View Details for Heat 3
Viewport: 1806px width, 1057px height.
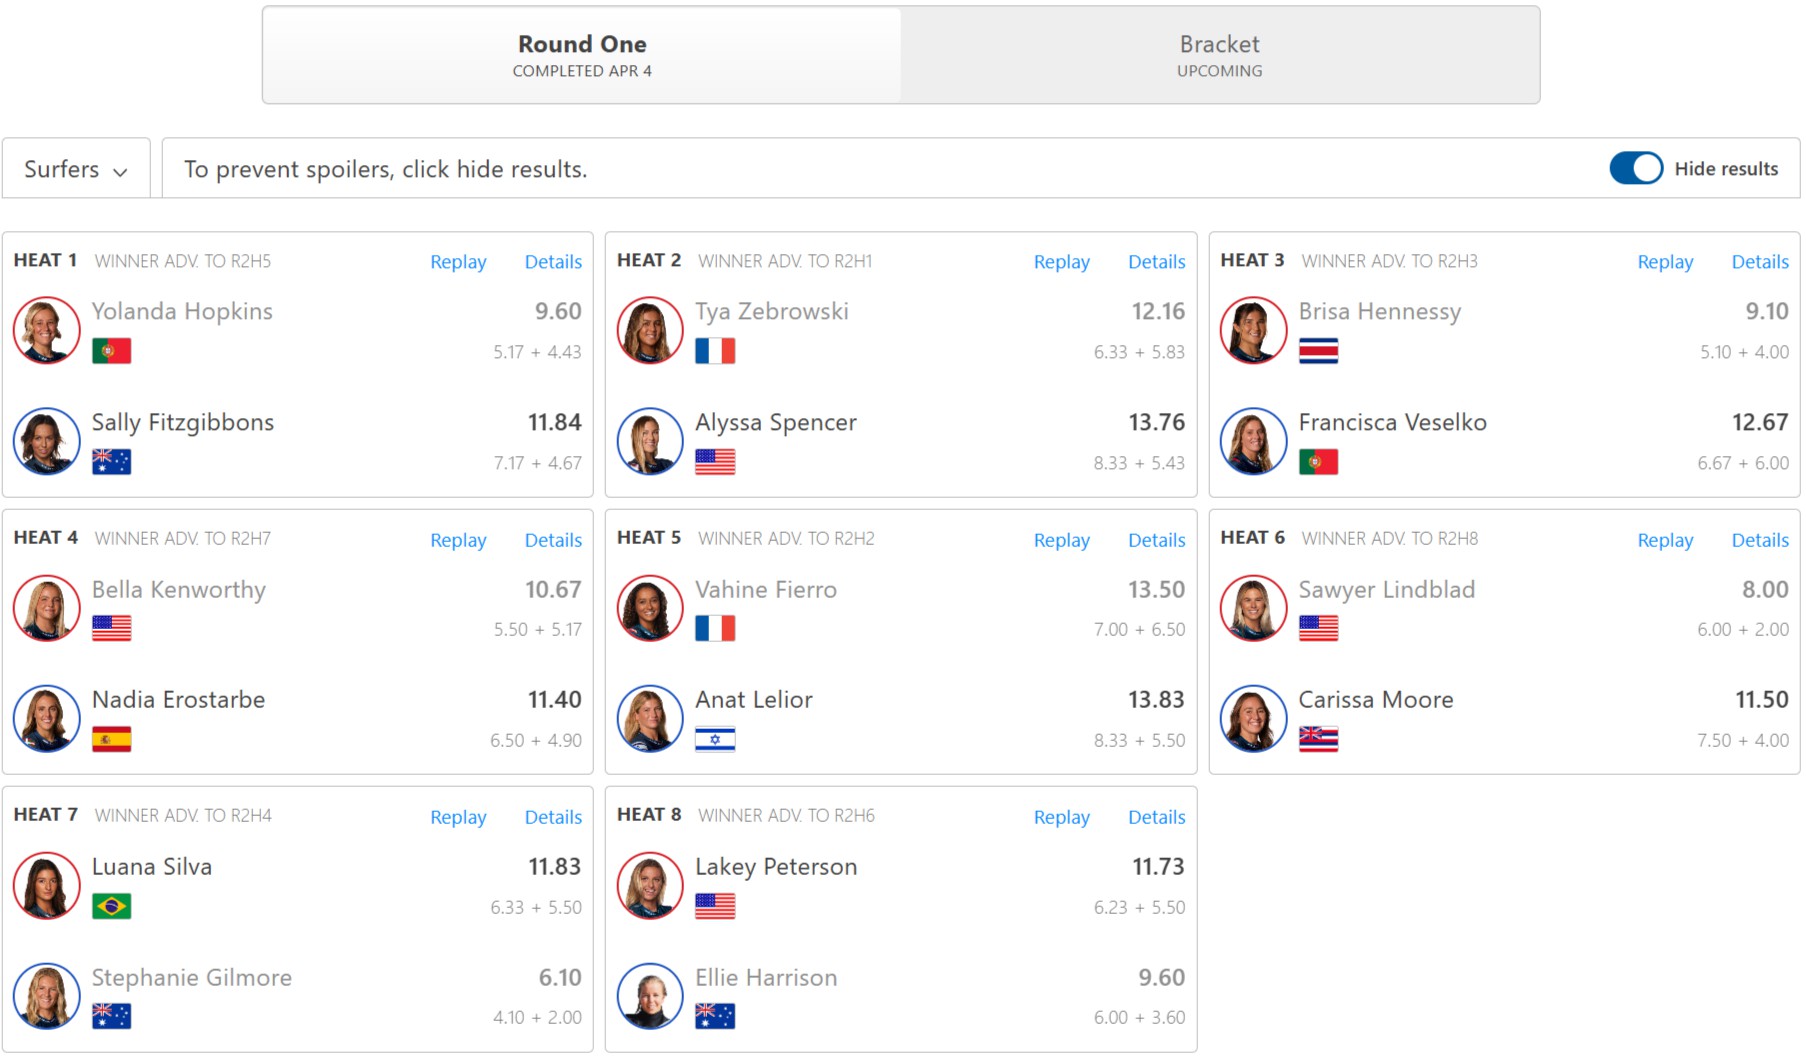[1759, 262]
